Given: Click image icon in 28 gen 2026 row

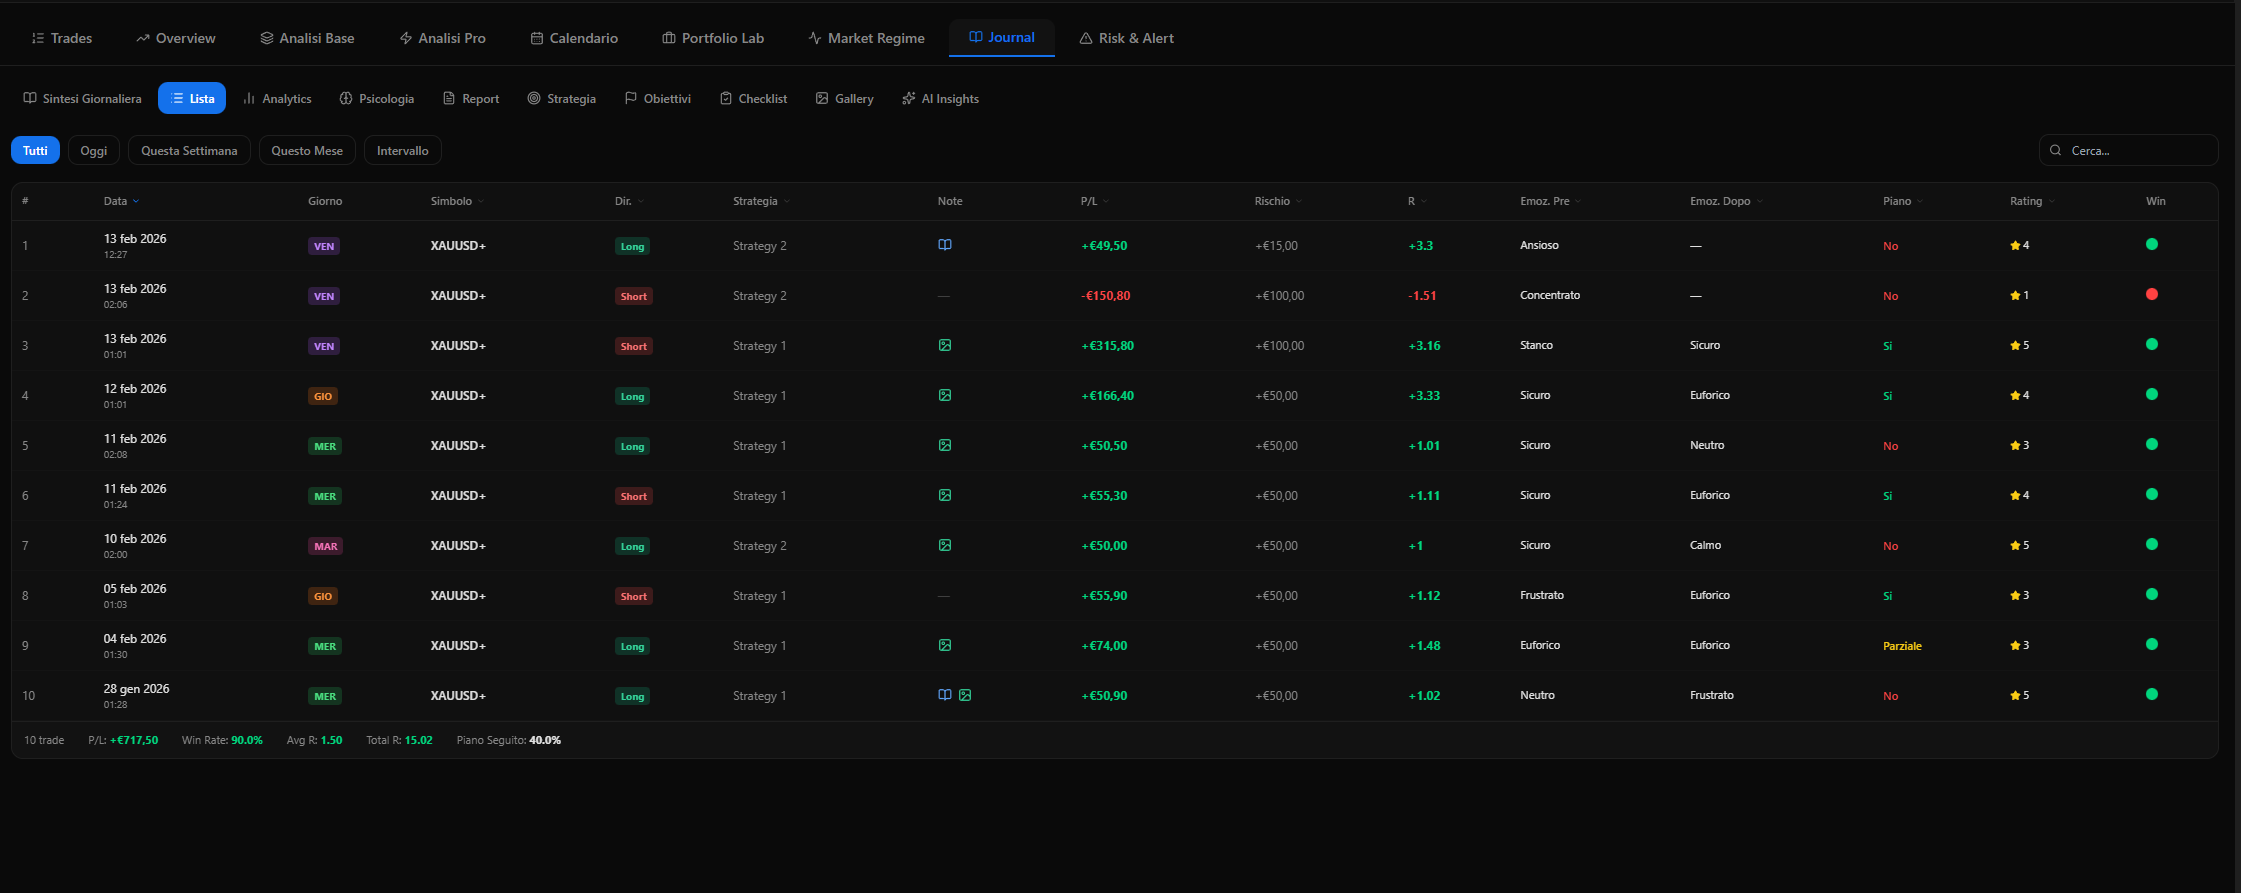Looking at the screenshot, I should click(965, 695).
